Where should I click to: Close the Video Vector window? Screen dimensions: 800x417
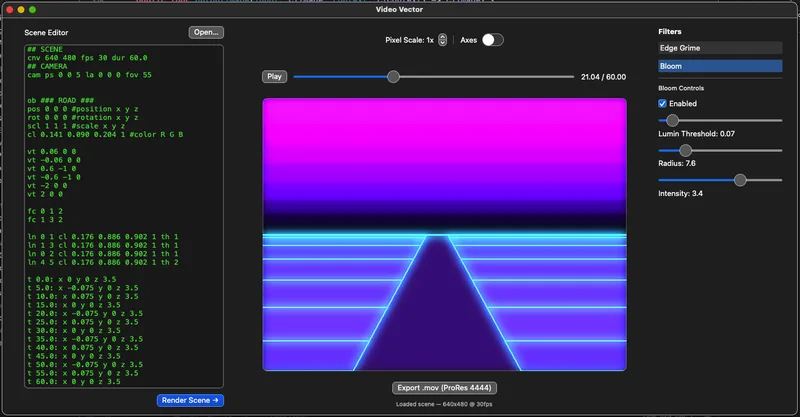(9, 10)
